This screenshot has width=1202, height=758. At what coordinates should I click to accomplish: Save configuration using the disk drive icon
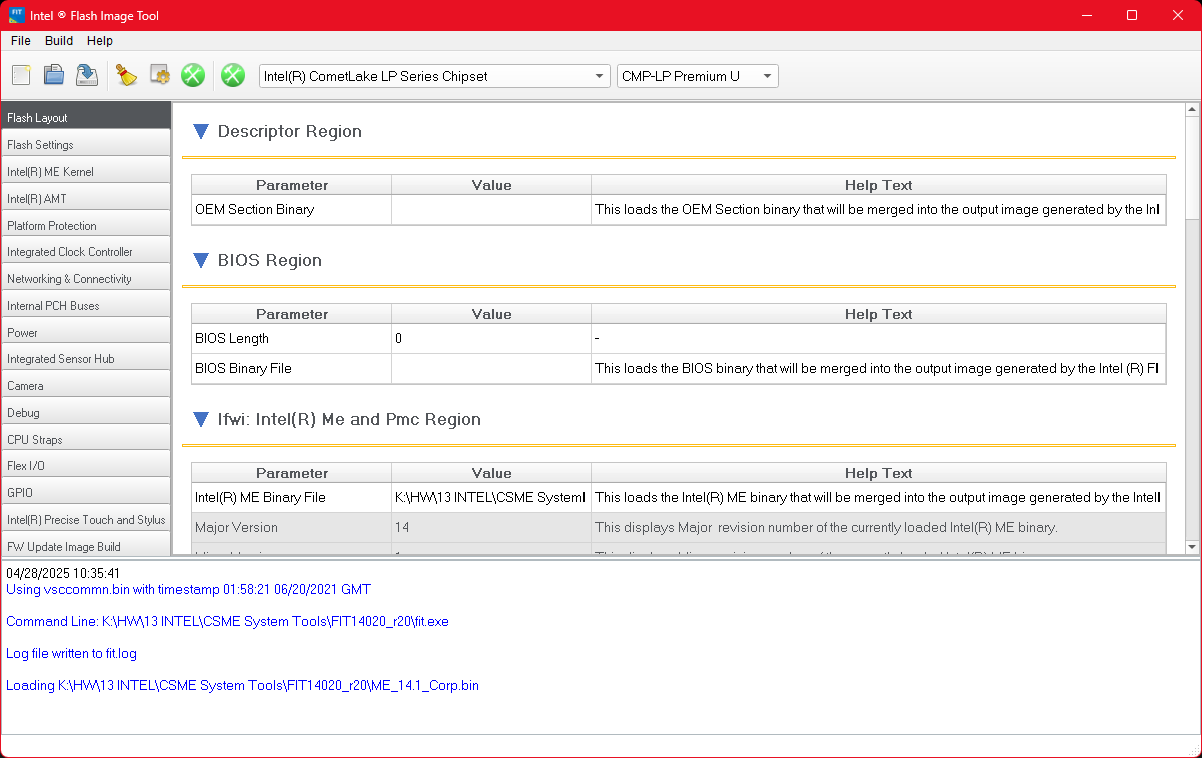(87, 75)
